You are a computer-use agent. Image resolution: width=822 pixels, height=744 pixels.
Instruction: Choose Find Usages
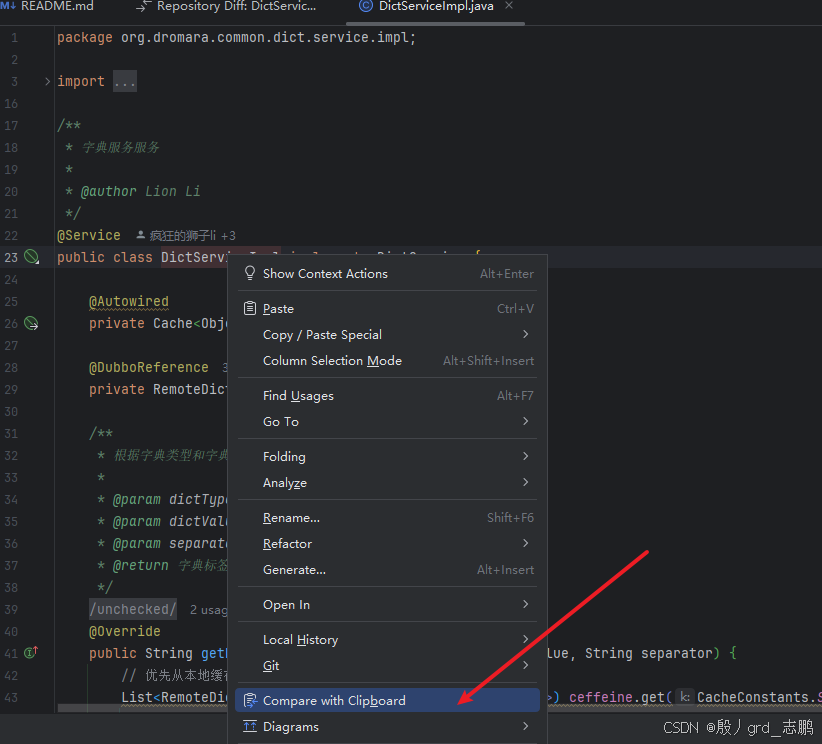tap(387, 396)
